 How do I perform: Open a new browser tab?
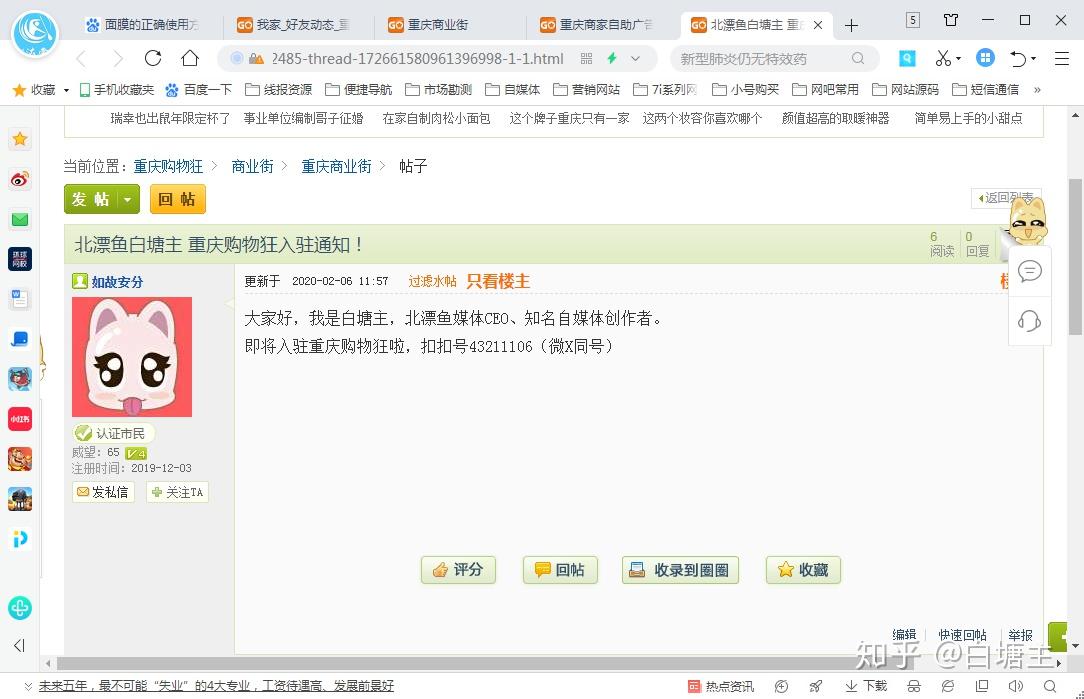point(851,26)
